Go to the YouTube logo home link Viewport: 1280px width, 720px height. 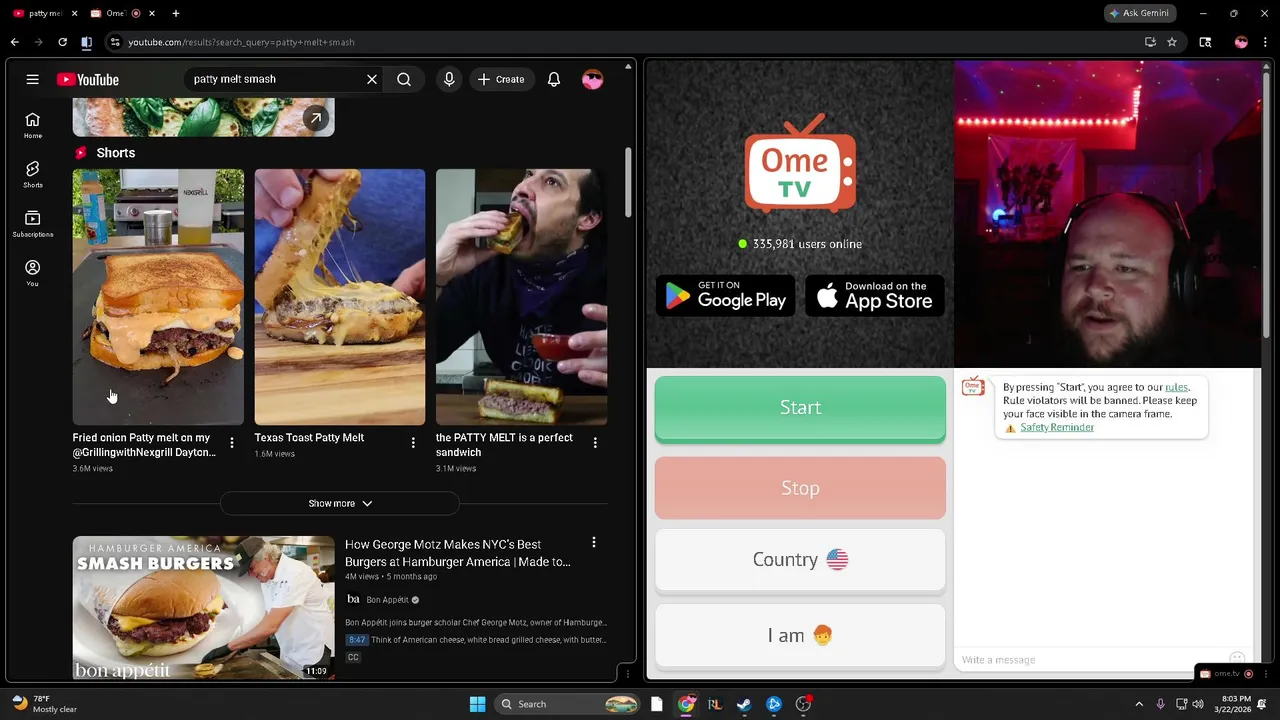pos(88,80)
